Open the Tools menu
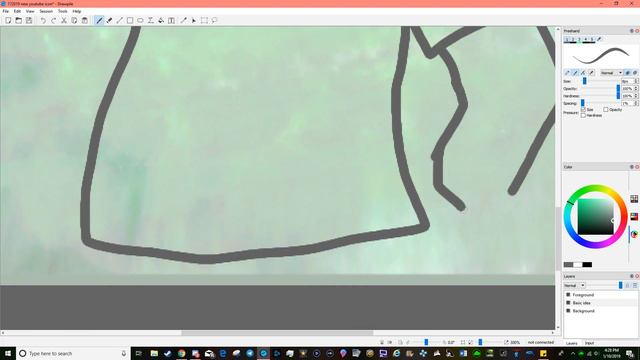The image size is (640, 360). [62, 11]
